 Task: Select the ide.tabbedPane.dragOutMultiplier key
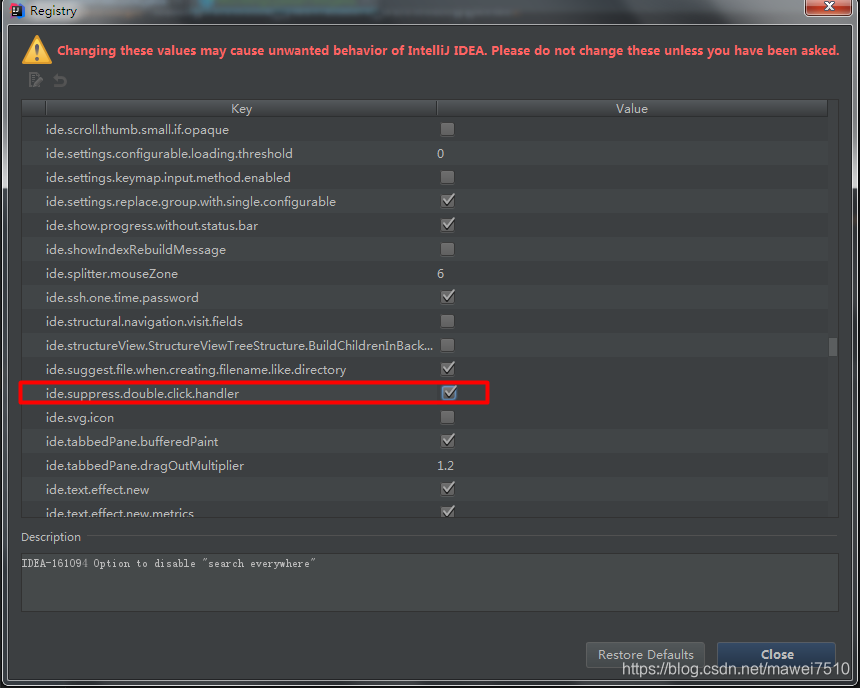pos(145,465)
